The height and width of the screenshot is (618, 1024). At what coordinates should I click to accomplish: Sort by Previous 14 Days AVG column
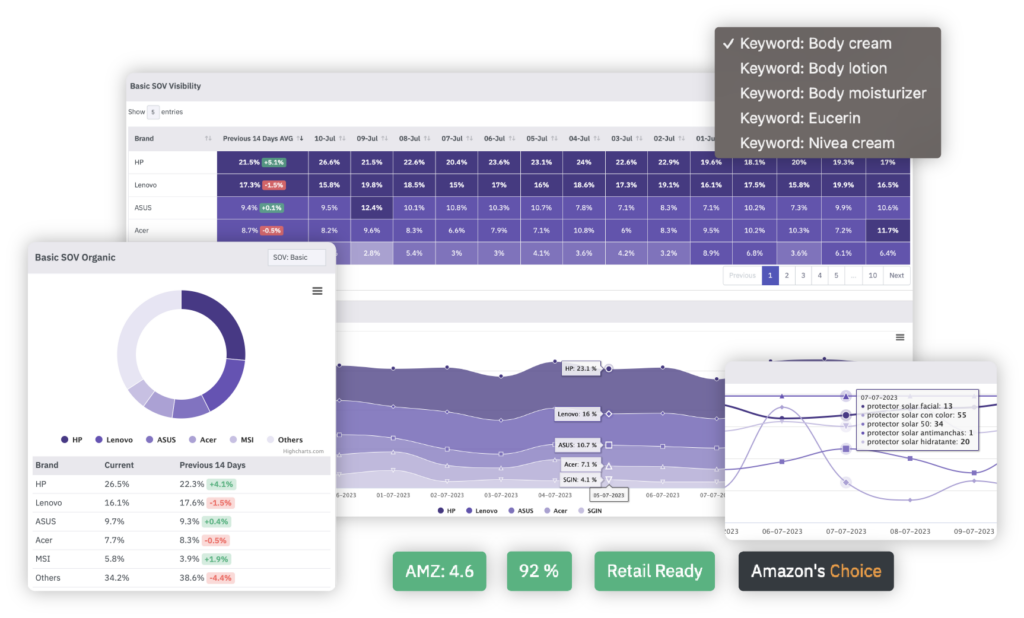tap(300, 138)
